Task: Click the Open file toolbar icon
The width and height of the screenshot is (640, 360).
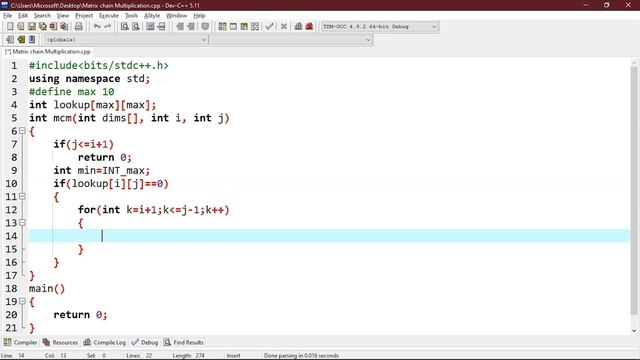Action: [20, 27]
